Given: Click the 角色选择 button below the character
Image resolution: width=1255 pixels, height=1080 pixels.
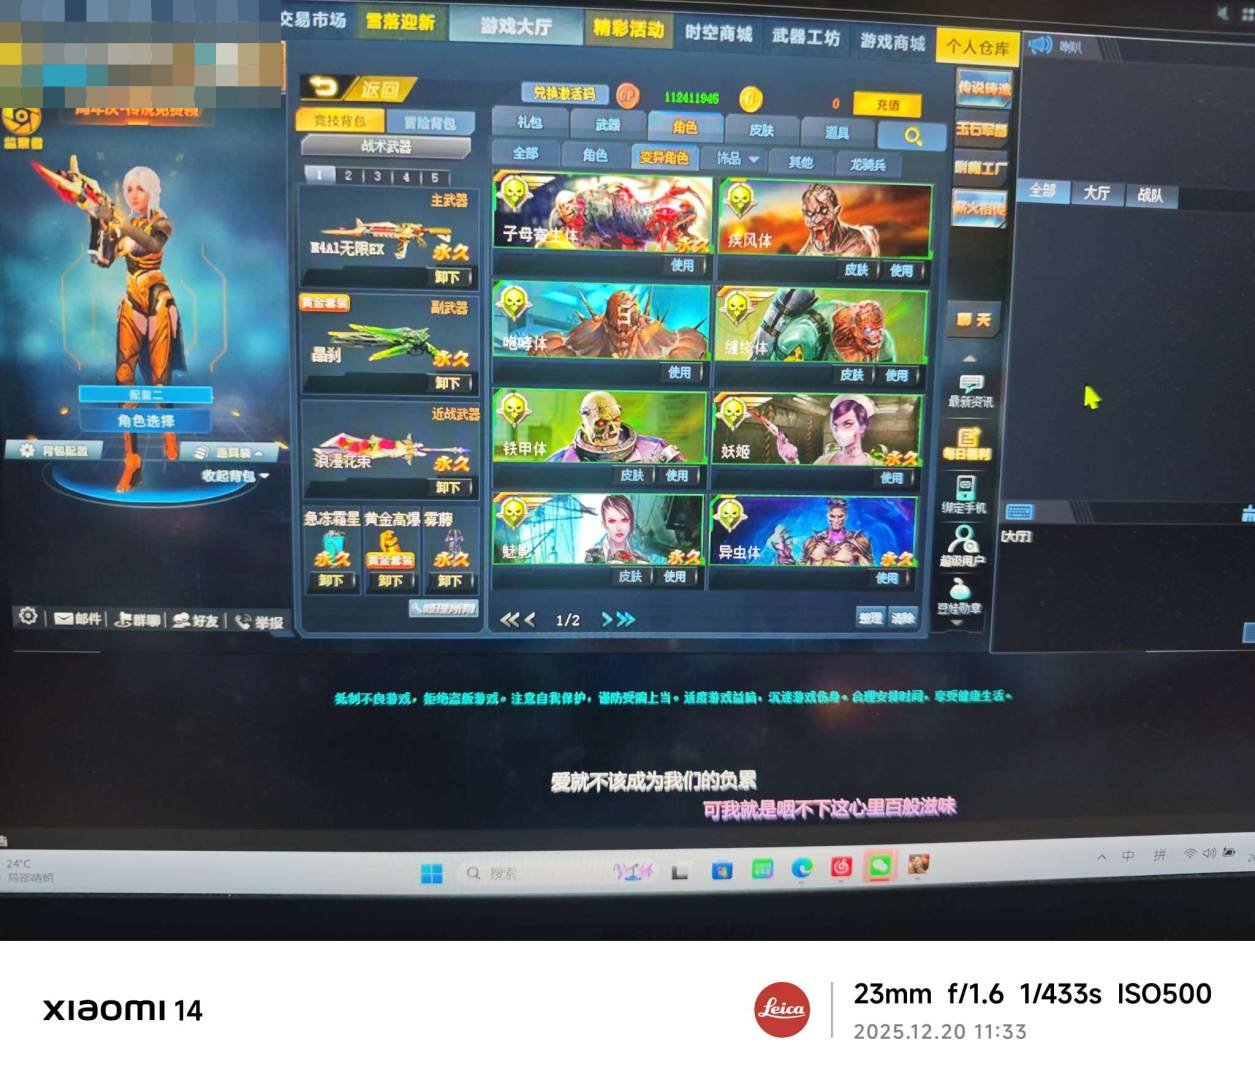Looking at the screenshot, I should 146,421.
